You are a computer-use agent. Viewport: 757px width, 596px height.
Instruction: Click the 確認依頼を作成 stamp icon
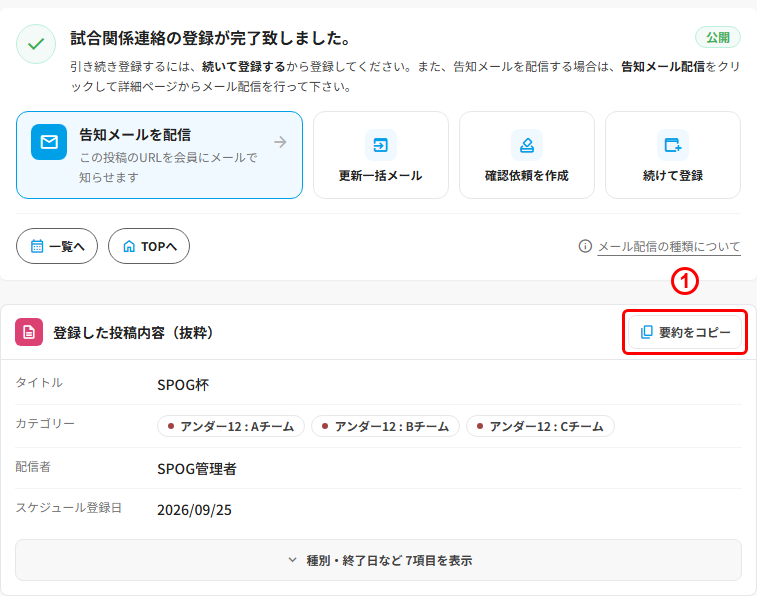click(x=527, y=145)
